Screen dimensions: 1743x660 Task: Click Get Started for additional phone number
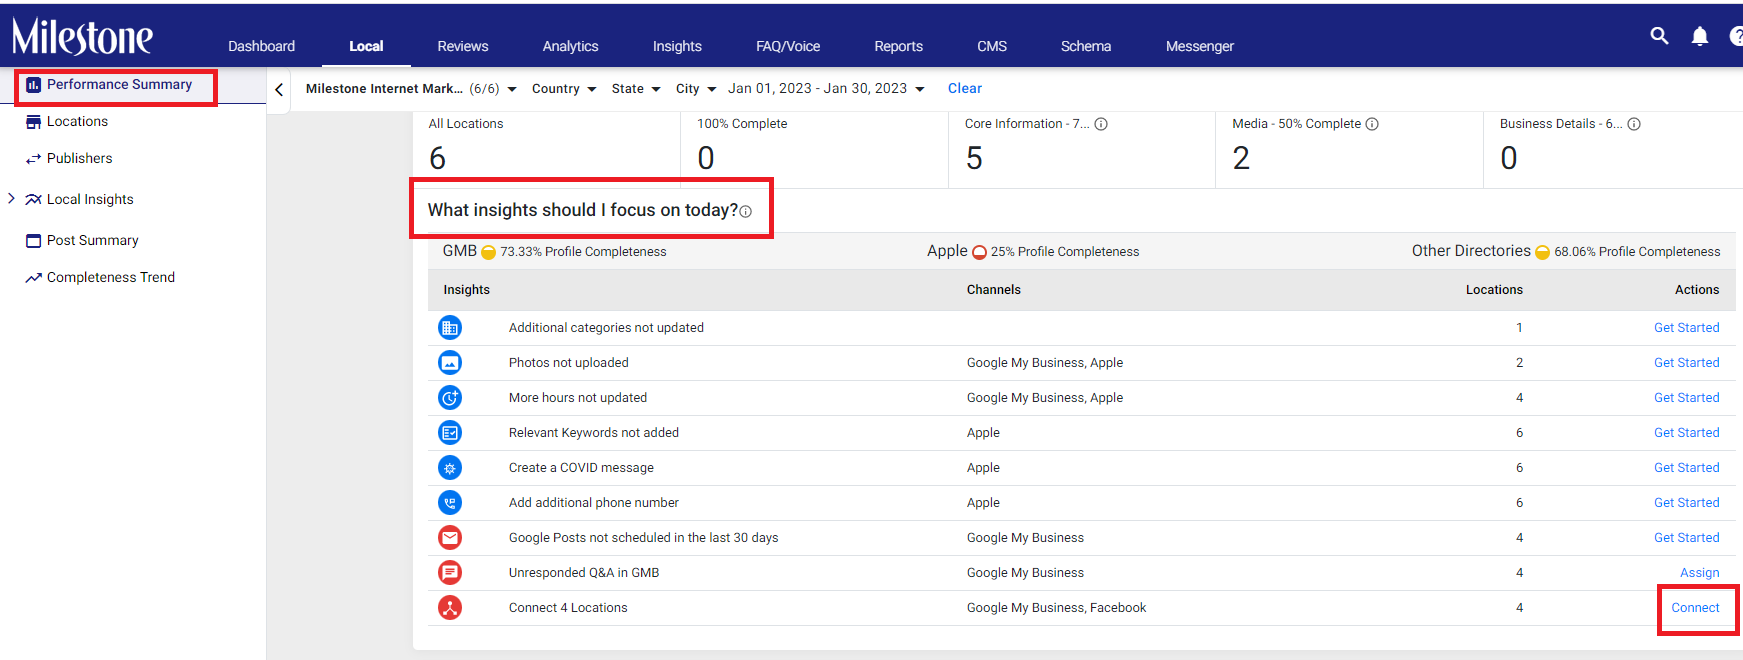pyautogui.click(x=1686, y=503)
